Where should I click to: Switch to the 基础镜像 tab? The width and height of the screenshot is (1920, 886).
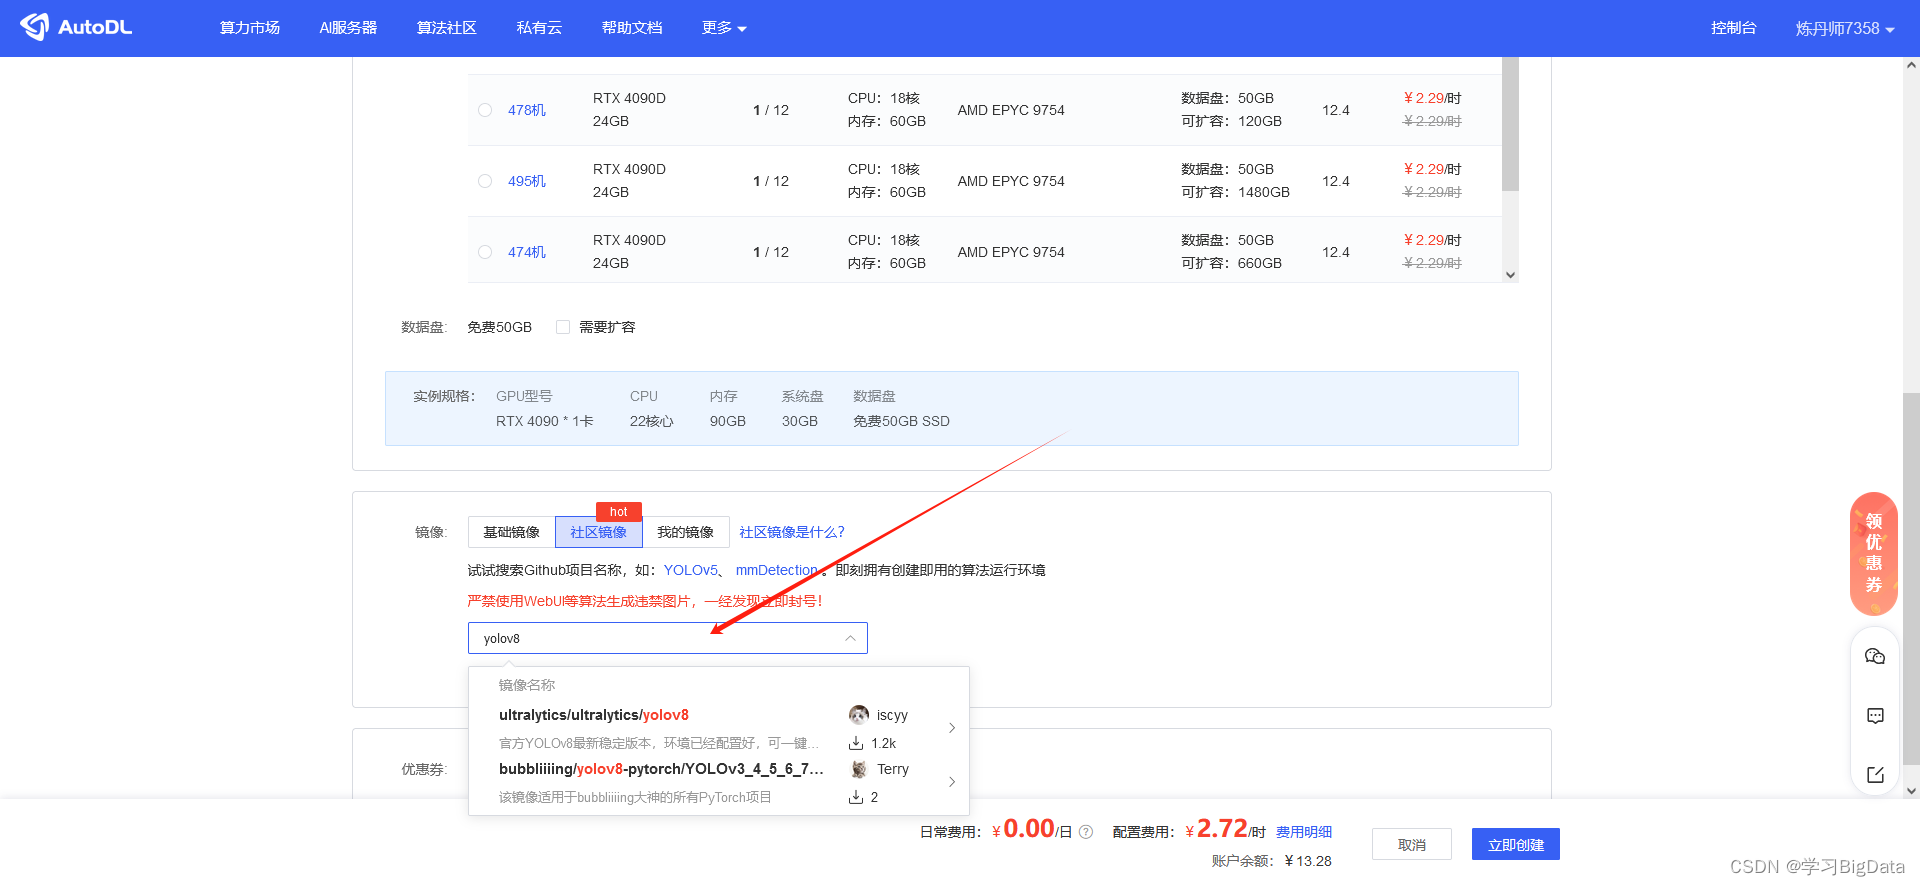pos(511,532)
